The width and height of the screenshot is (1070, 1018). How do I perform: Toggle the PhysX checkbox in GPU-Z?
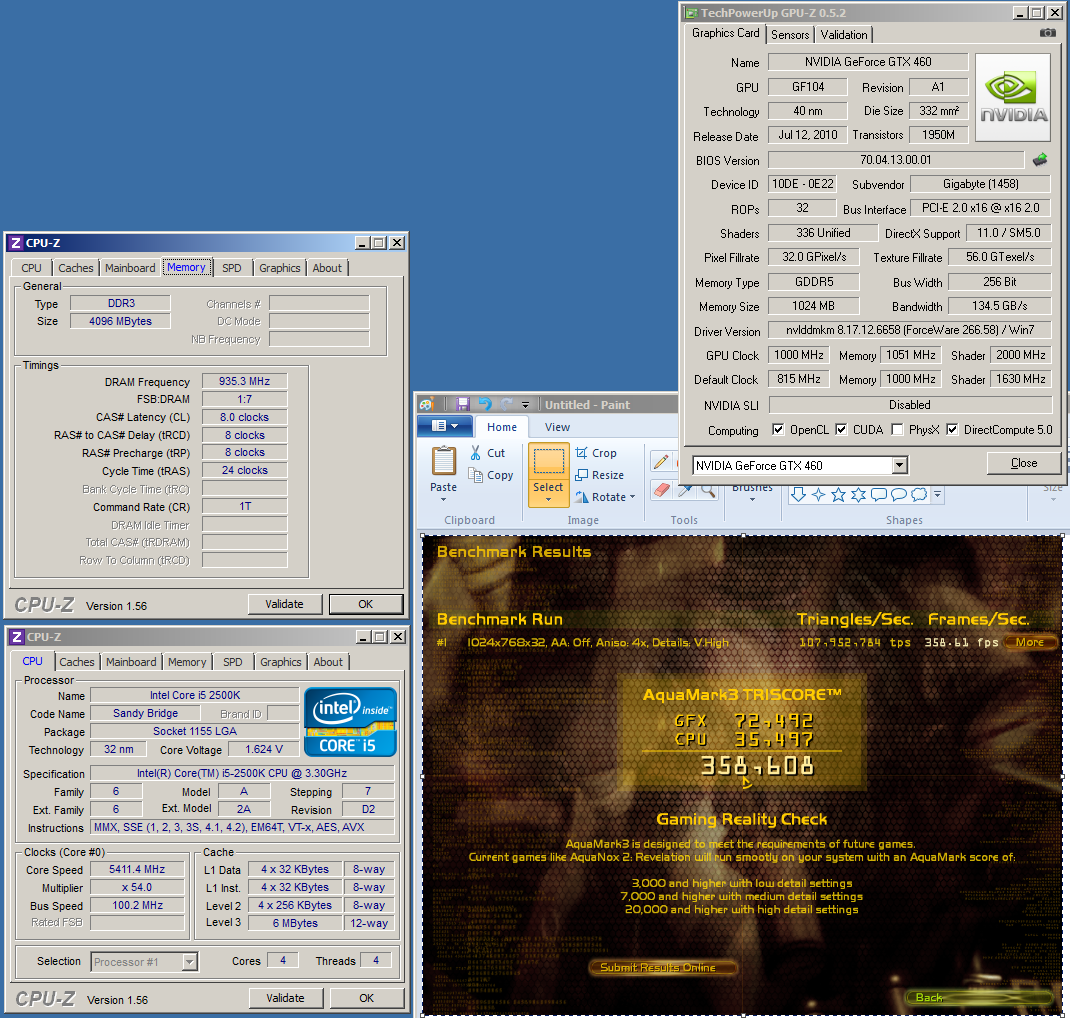click(x=897, y=430)
